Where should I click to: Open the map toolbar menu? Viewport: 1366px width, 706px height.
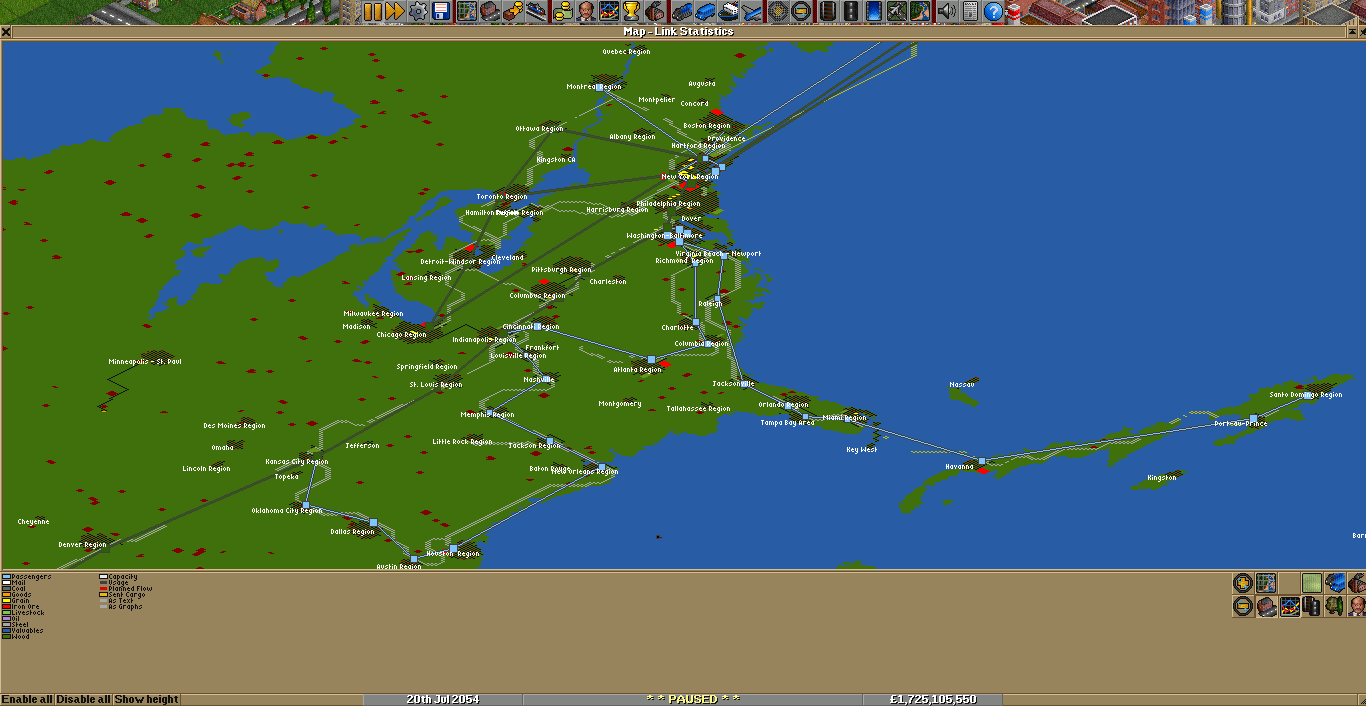coord(467,11)
